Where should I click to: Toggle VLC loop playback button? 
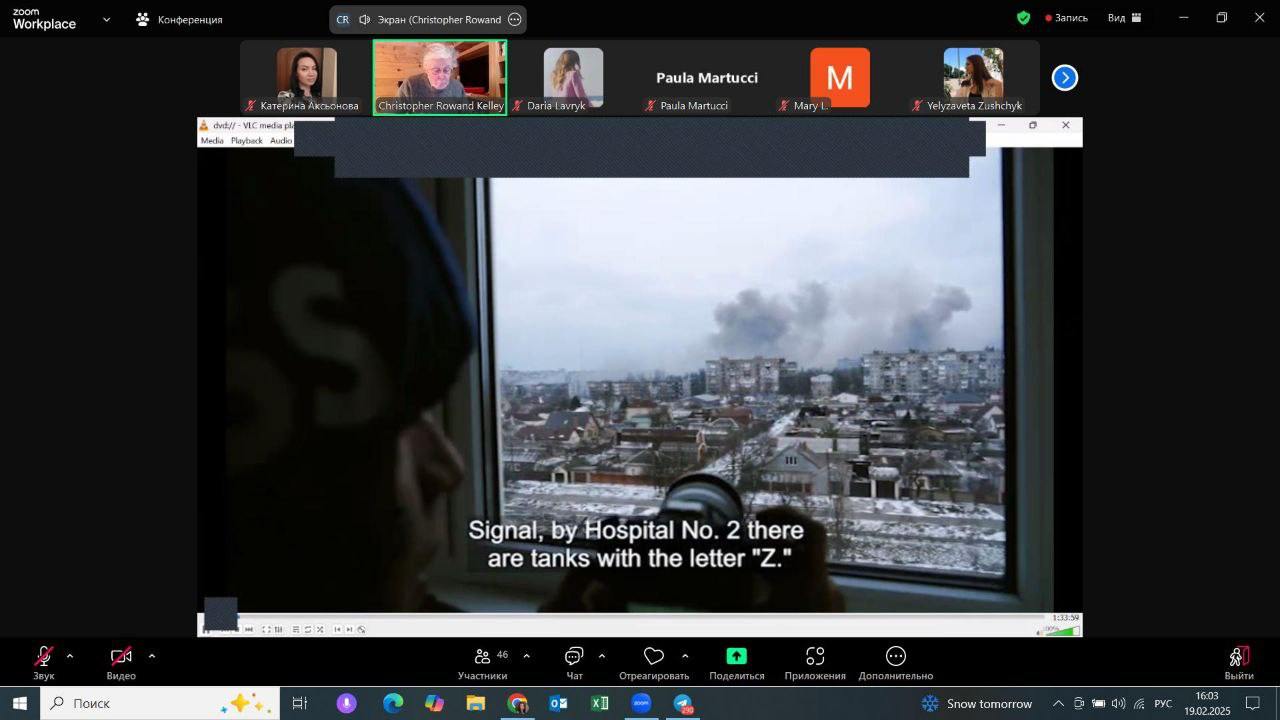pos(307,629)
